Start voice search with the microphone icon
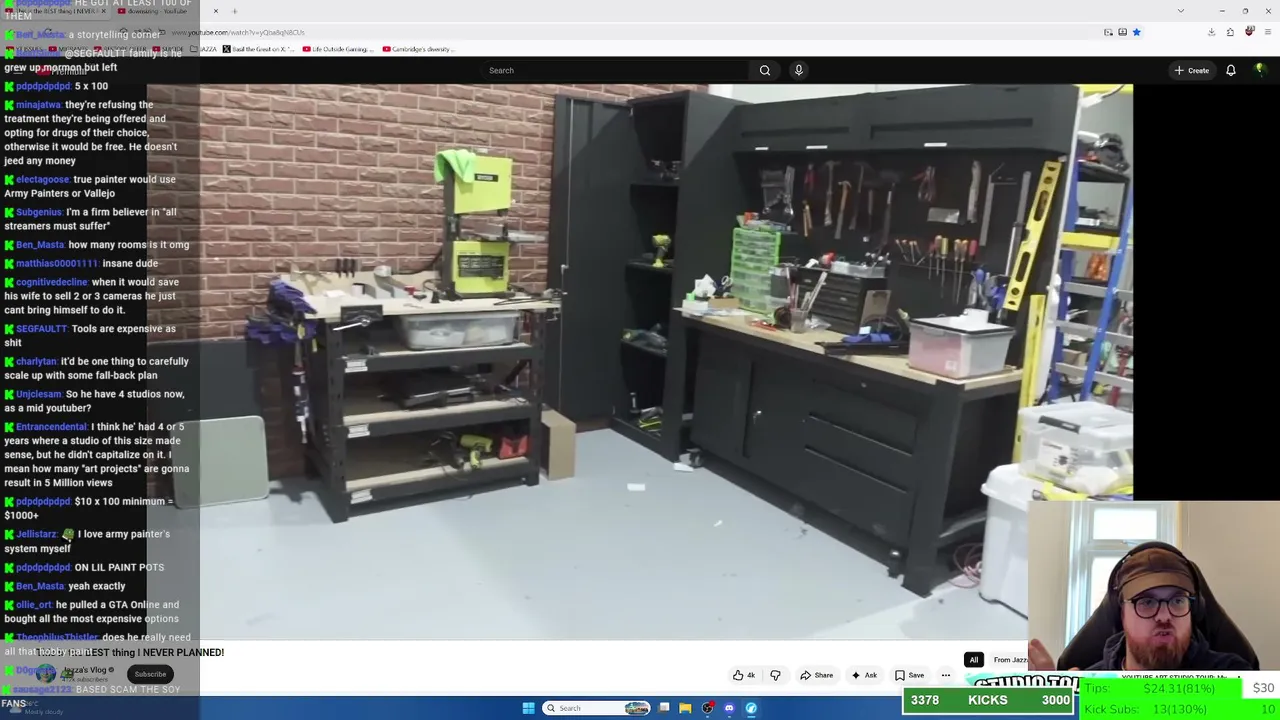This screenshot has height=720, width=1280. tap(798, 70)
